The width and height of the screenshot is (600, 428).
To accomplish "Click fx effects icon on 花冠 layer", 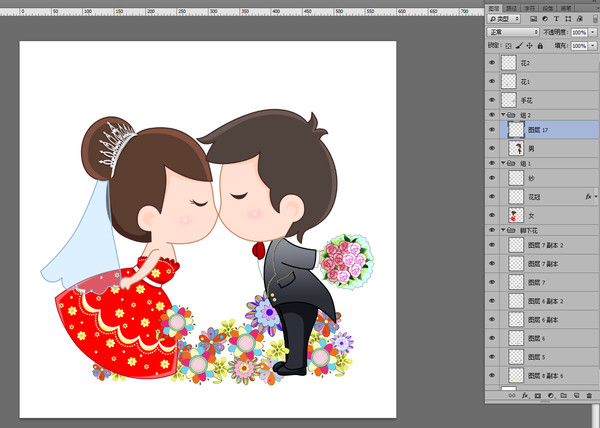I will (x=588, y=197).
